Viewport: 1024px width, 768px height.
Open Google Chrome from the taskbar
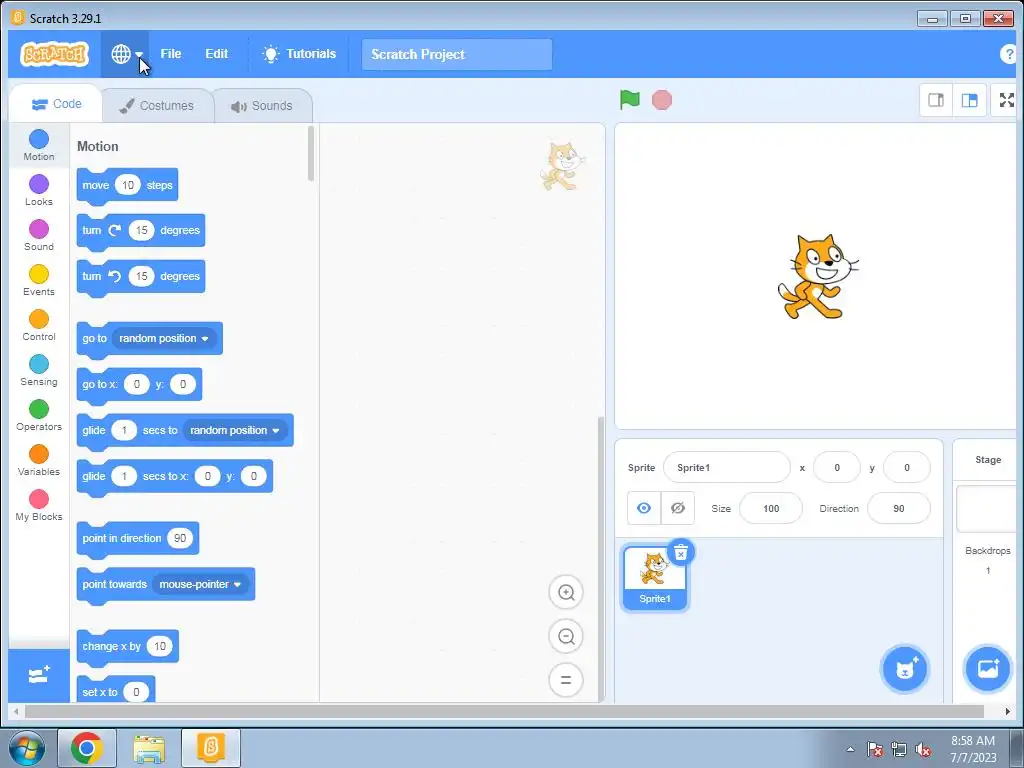(x=87, y=748)
